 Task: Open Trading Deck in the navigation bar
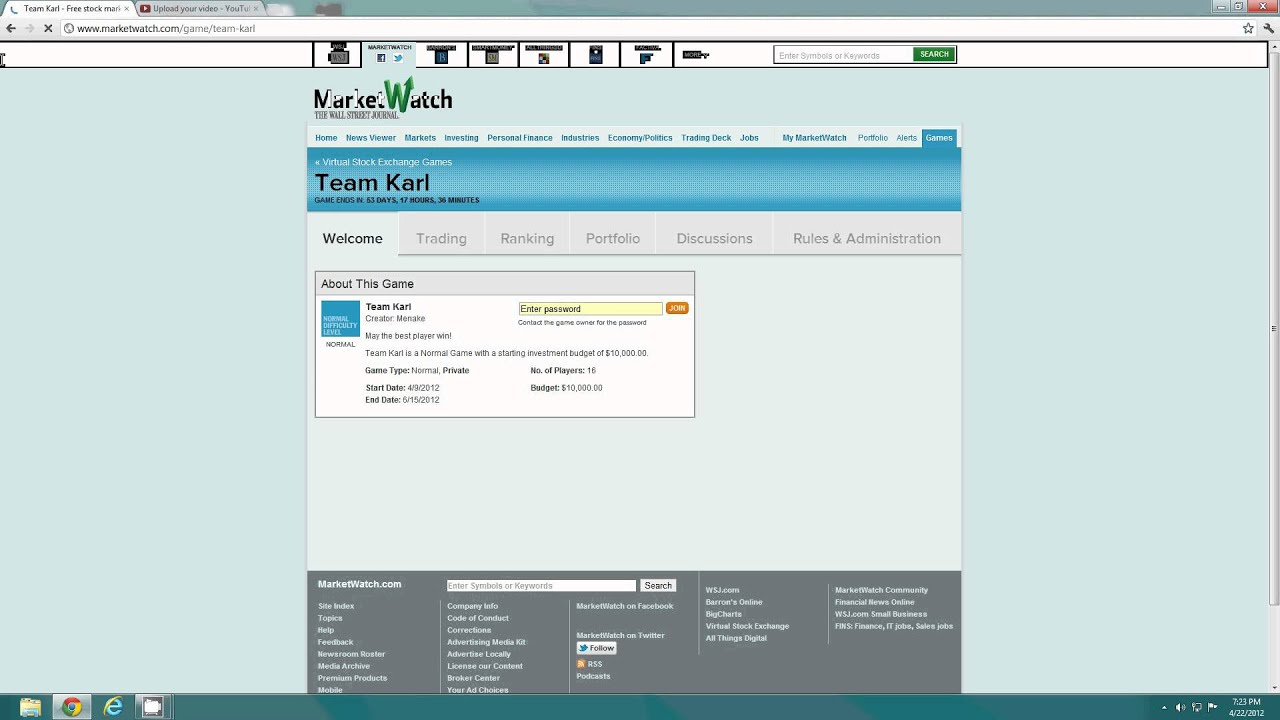coord(706,138)
